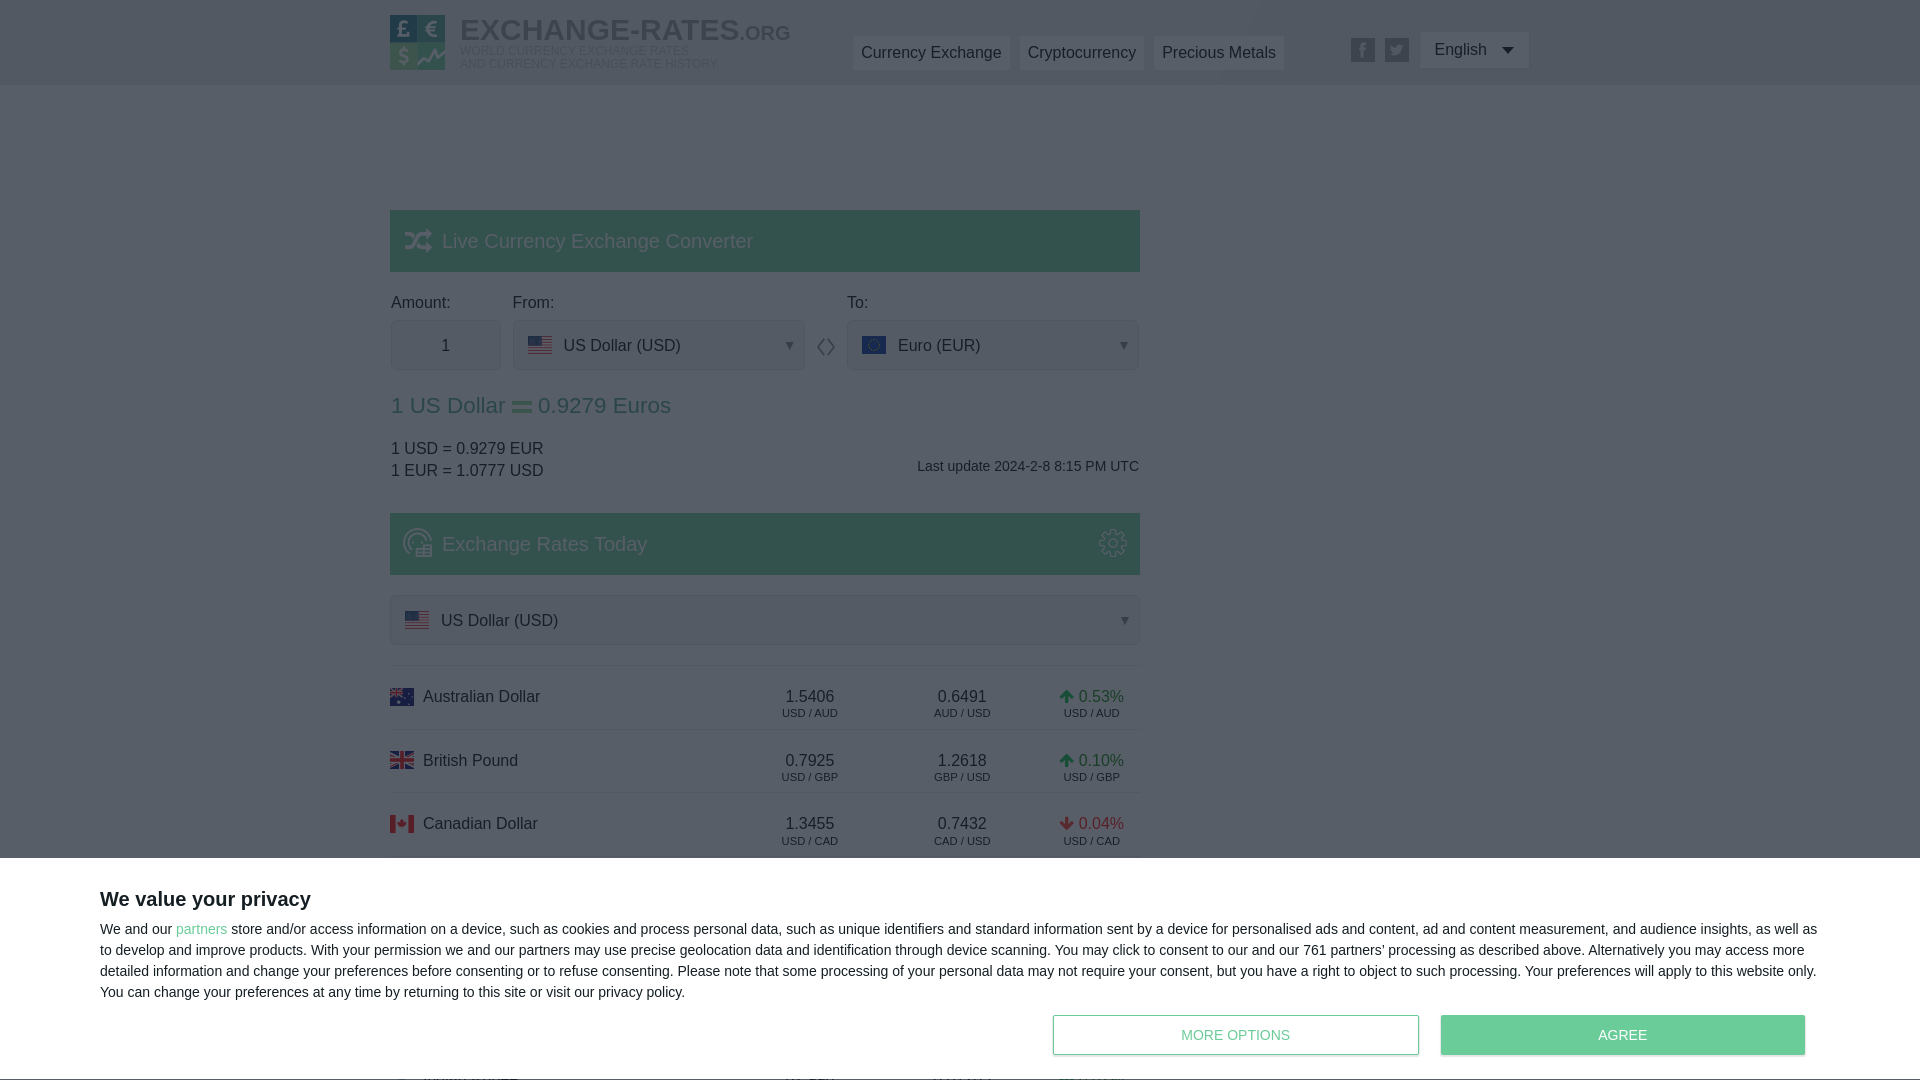The width and height of the screenshot is (1920, 1080).
Task: Click the Australian flag icon
Action: (402, 697)
